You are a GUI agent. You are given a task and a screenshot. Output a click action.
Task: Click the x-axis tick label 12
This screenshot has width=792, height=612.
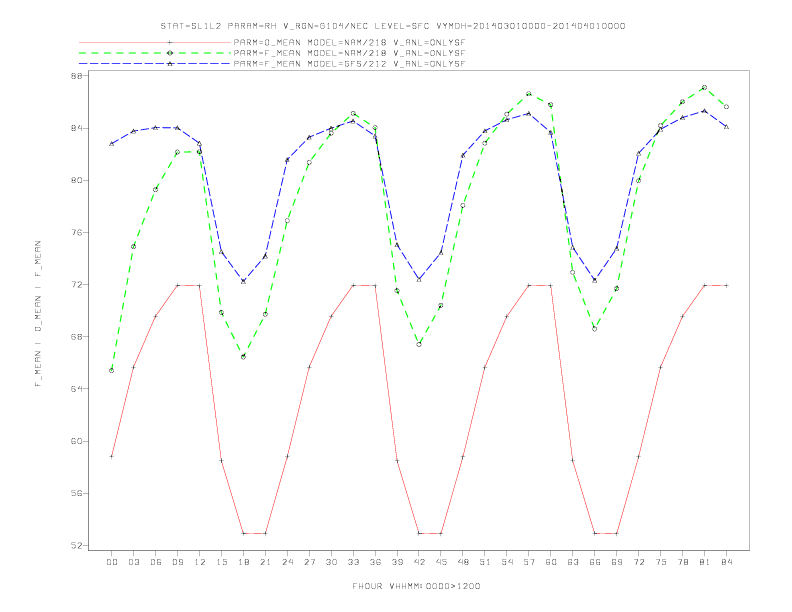pos(200,562)
